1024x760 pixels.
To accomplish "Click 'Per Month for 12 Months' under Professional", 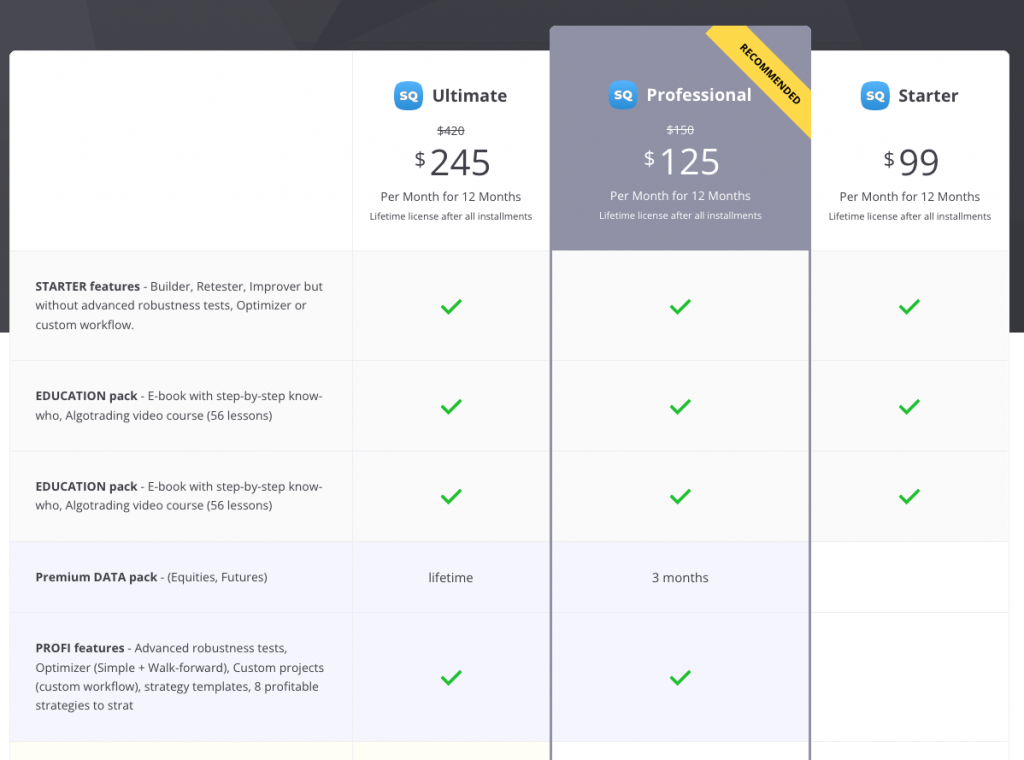I will pyautogui.click(x=680, y=196).
